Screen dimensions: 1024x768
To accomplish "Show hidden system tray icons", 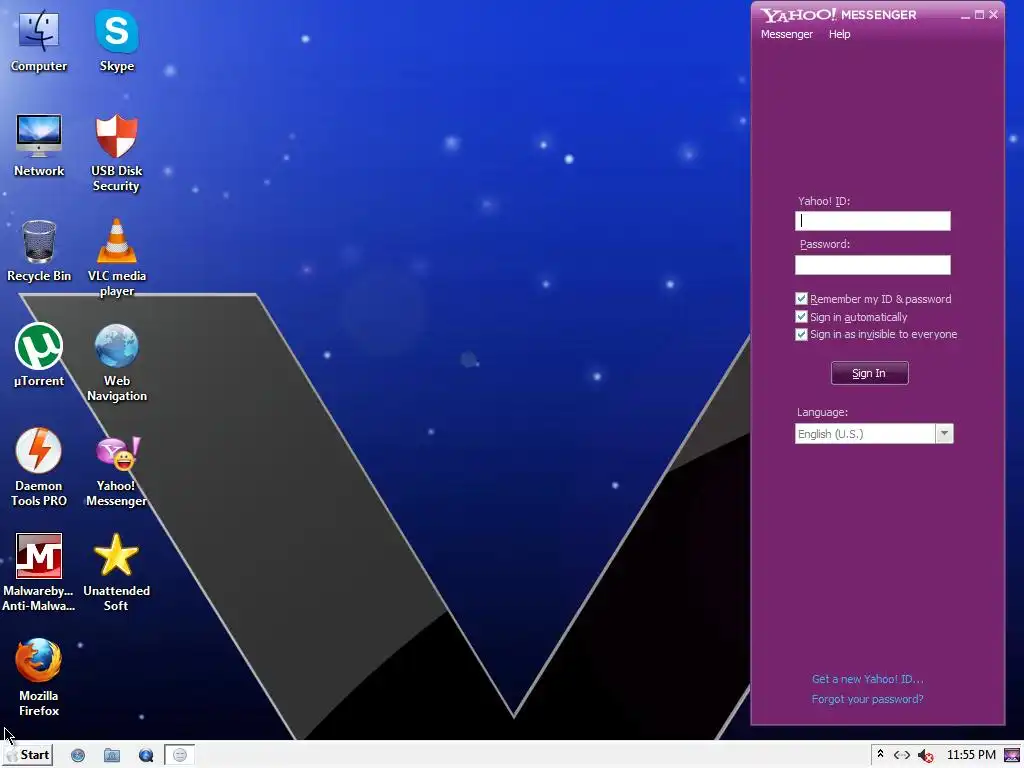I will [880, 754].
